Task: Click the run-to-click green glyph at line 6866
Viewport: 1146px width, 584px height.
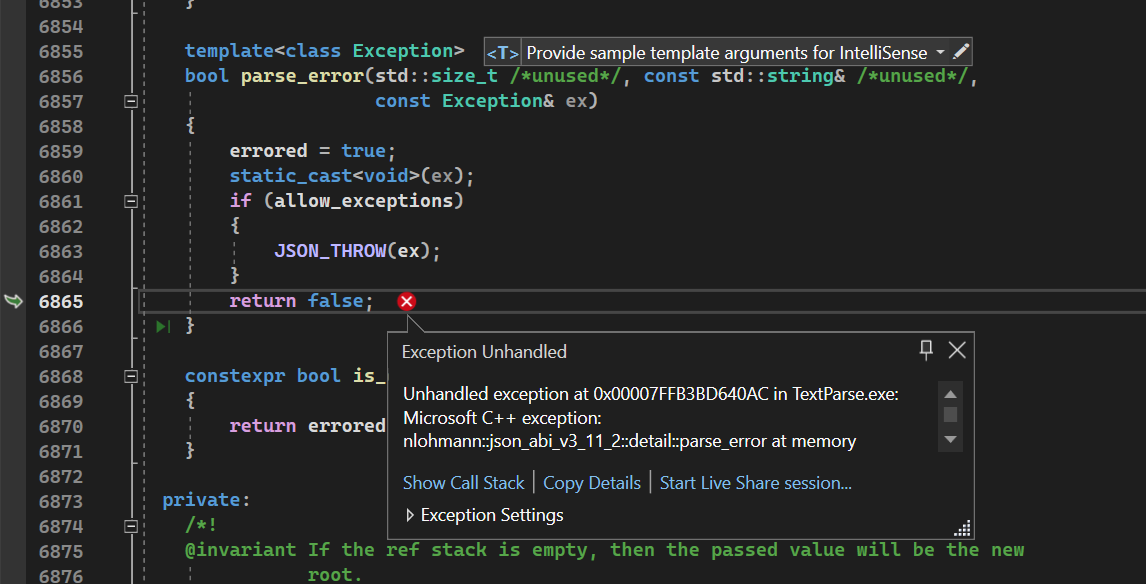Action: click(x=163, y=326)
